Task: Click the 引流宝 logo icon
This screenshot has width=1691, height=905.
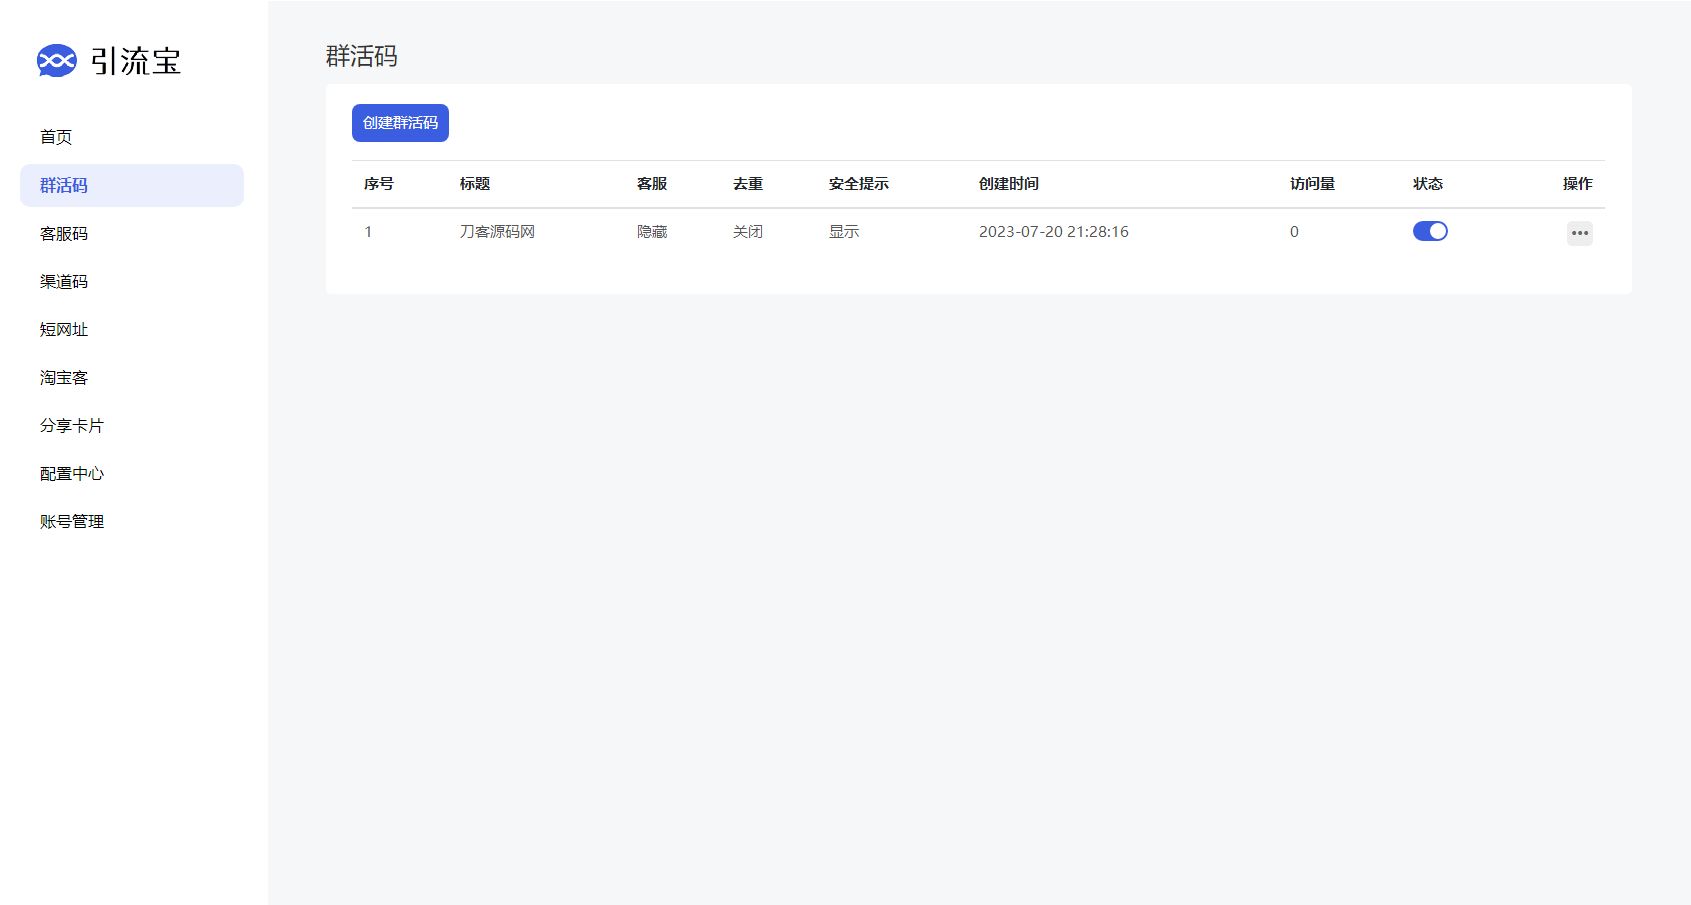Action: [x=57, y=61]
